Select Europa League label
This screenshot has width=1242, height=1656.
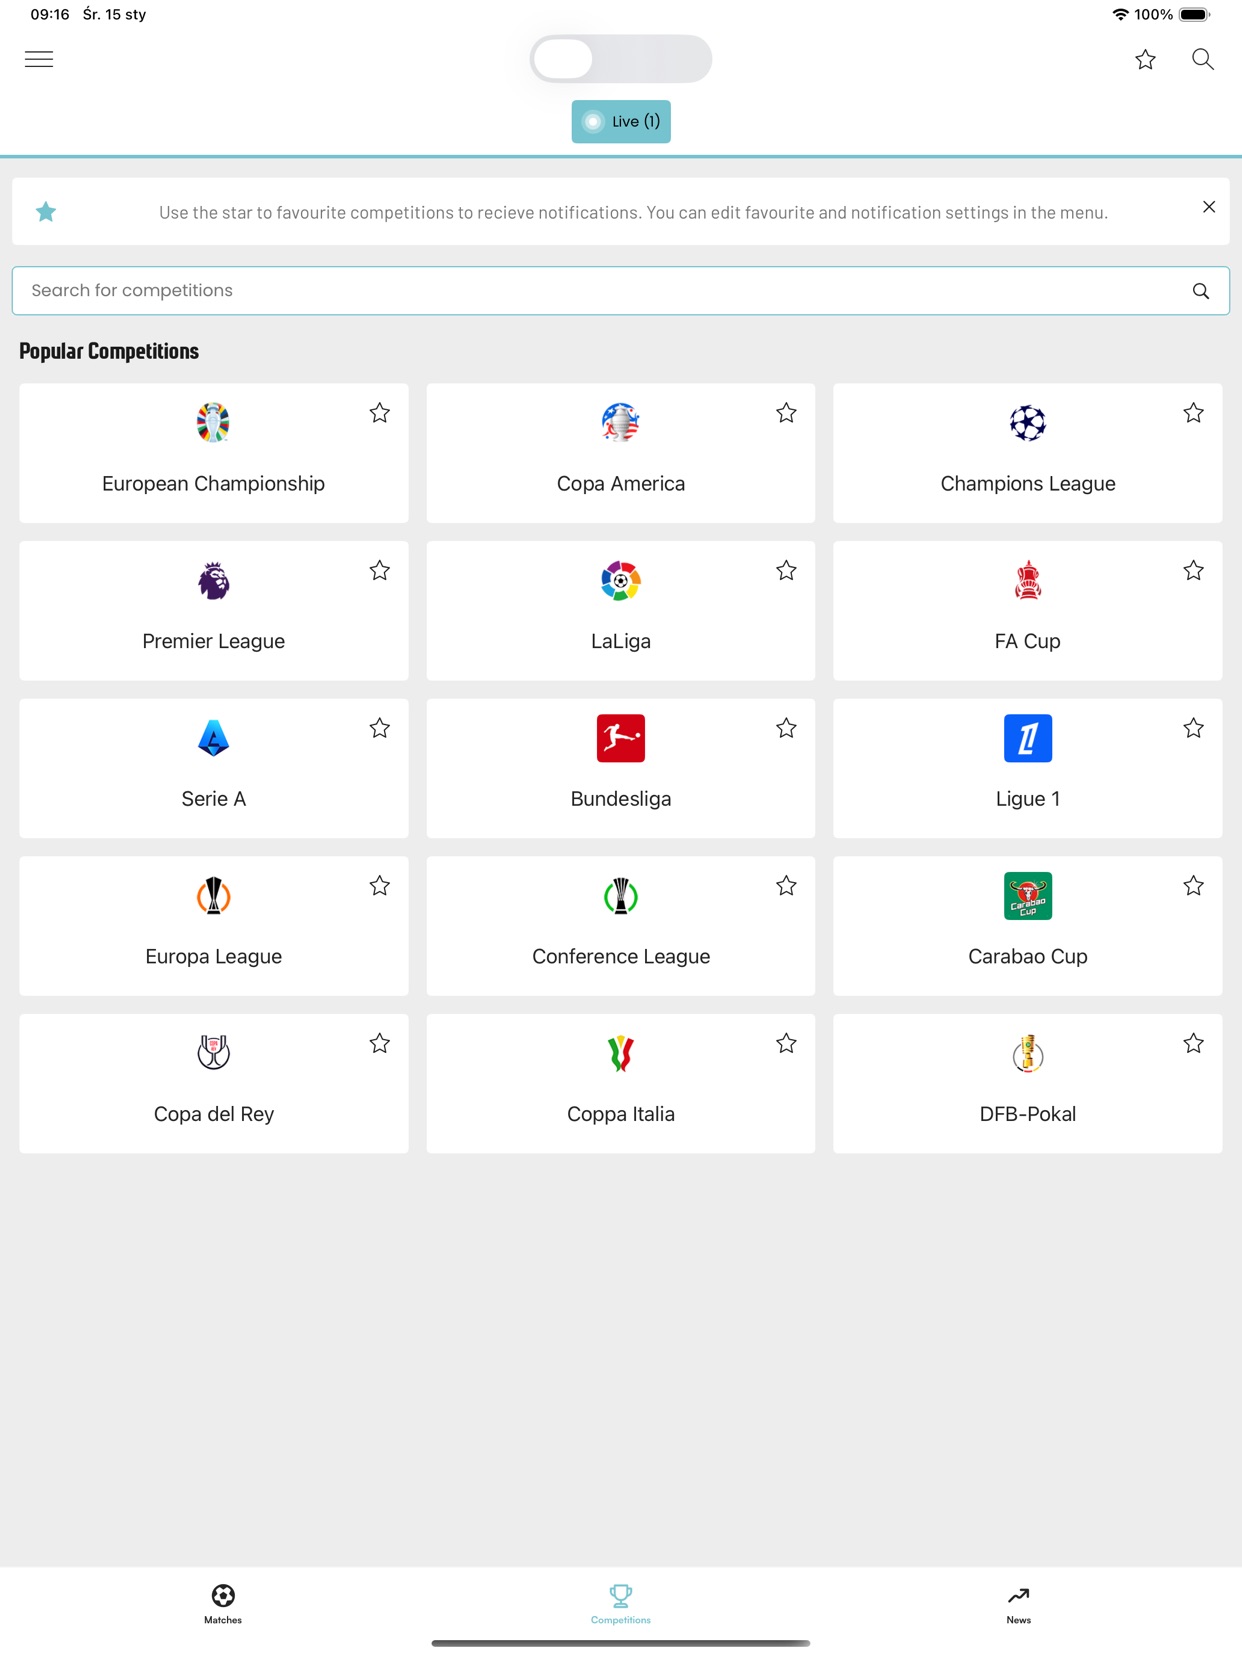click(213, 957)
